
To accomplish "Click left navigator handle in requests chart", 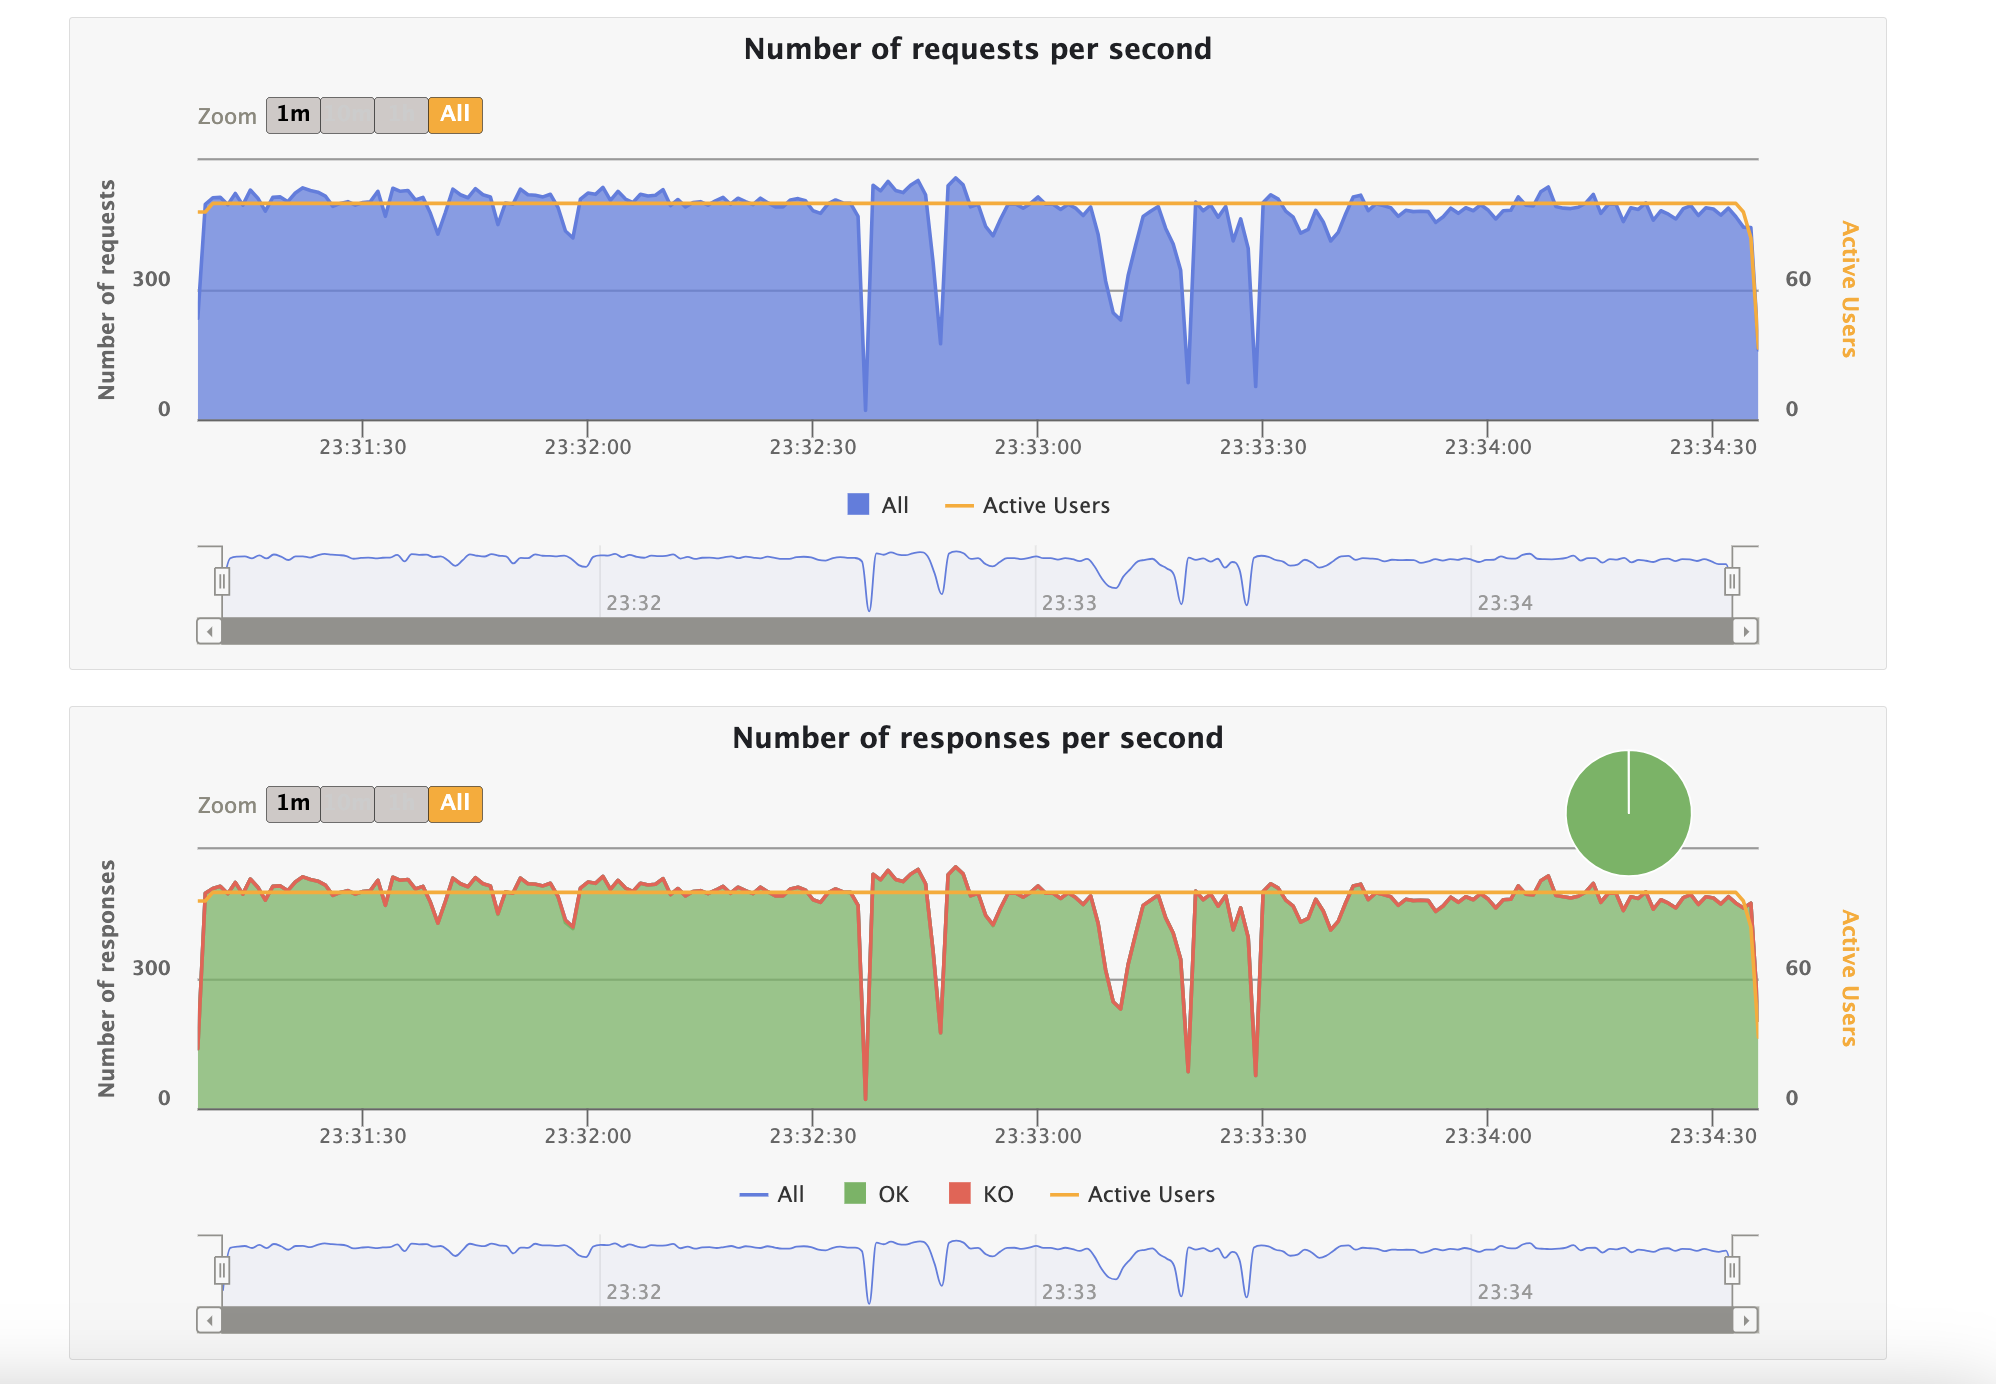I will [222, 581].
